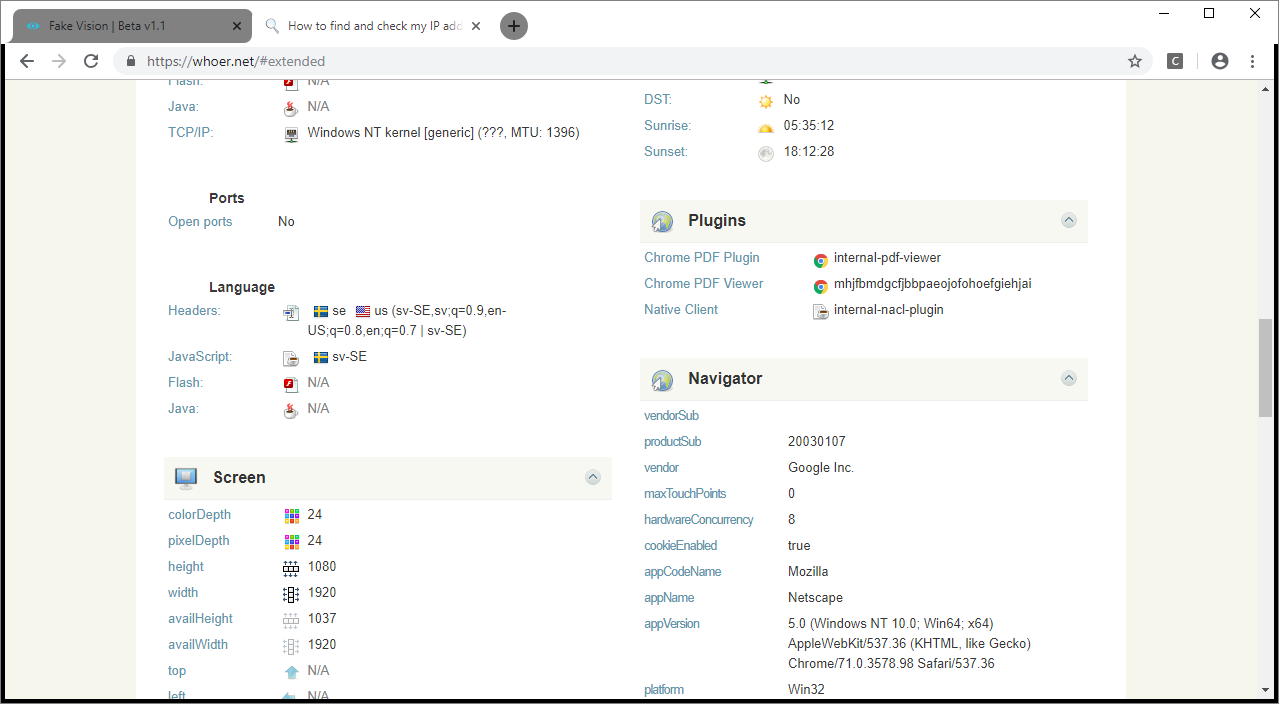Switch to the Fake Vision tab

[x=130, y=26]
